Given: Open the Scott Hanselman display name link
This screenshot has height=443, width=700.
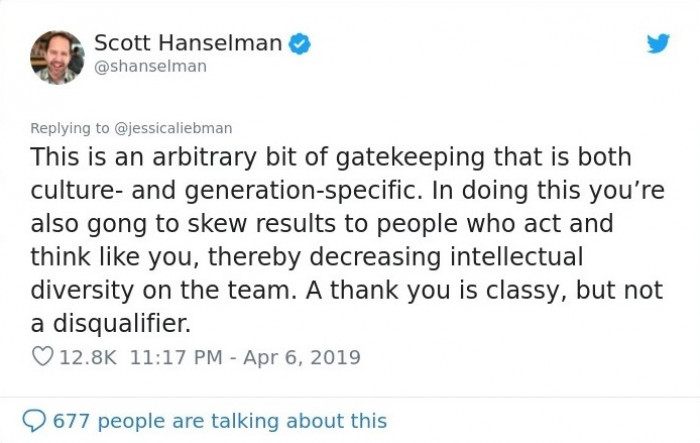Looking at the screenshot, I should [188, 43].
